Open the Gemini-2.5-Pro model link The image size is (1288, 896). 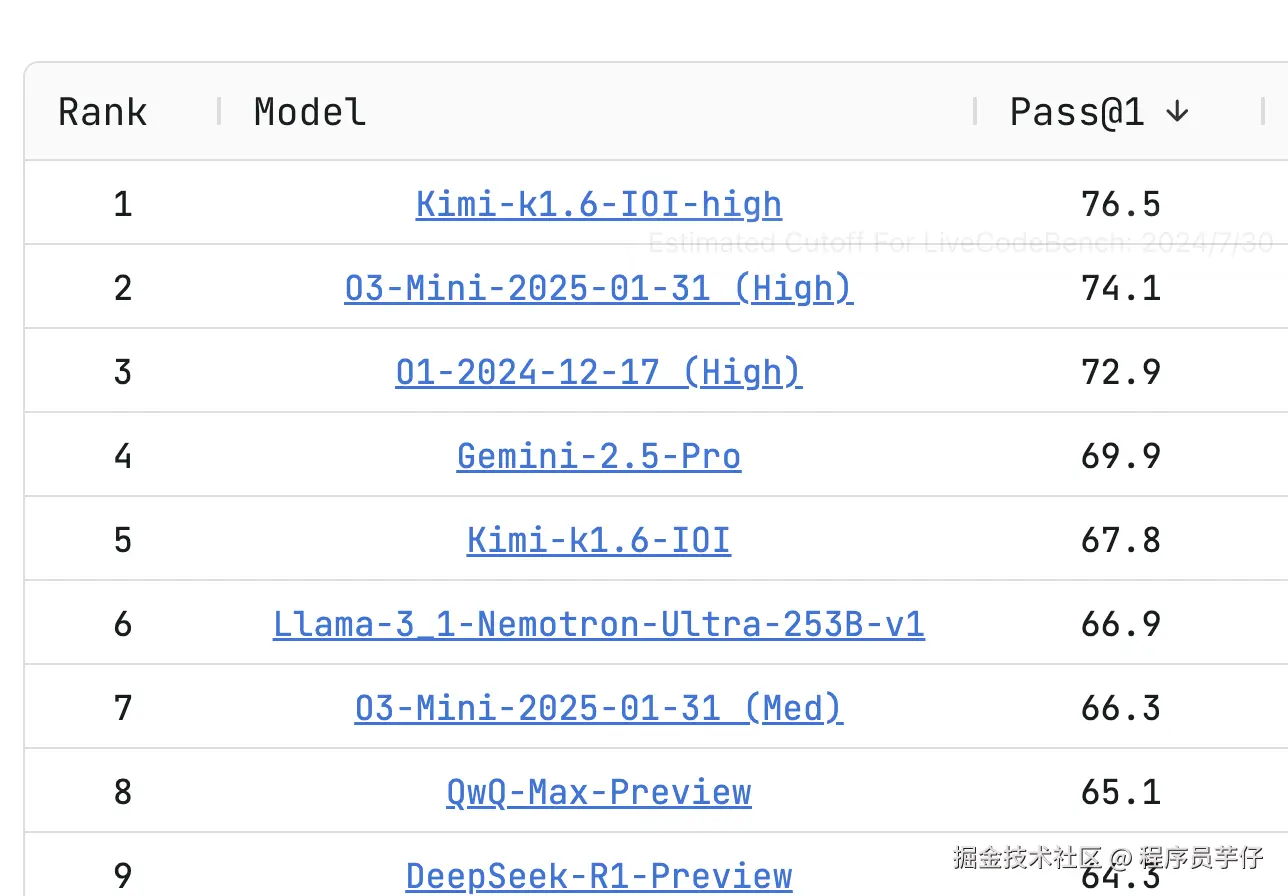coord(599,456)
